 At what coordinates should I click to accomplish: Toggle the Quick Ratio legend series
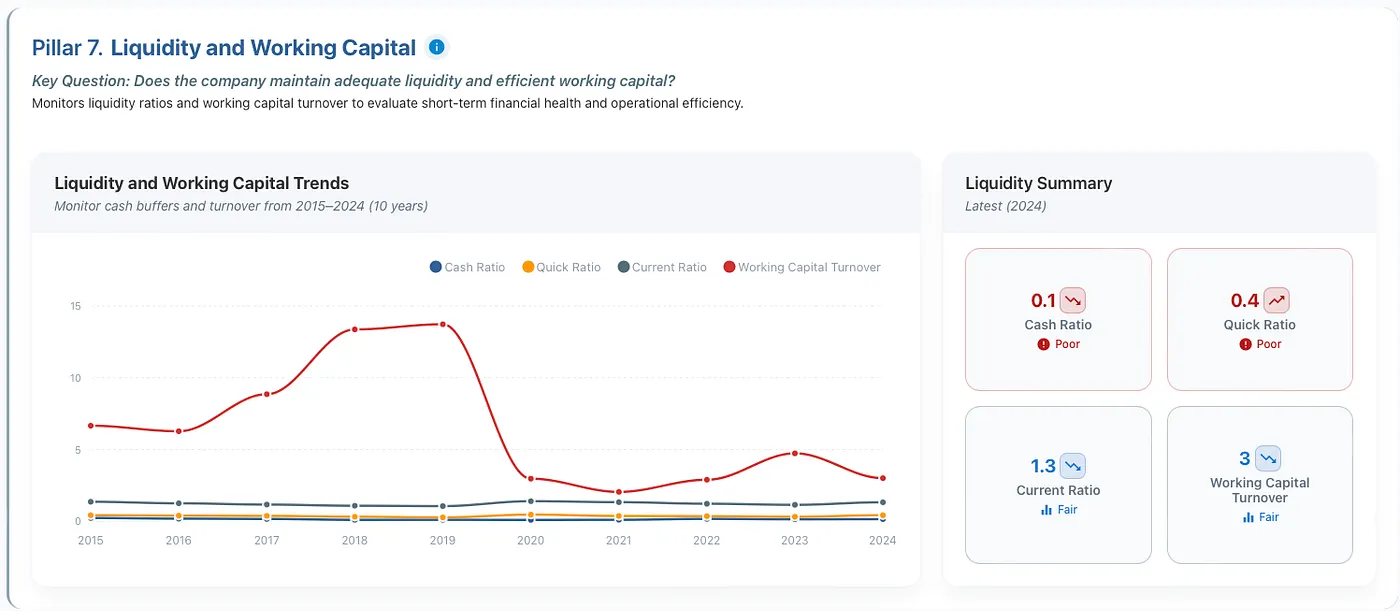click(561, 267)
